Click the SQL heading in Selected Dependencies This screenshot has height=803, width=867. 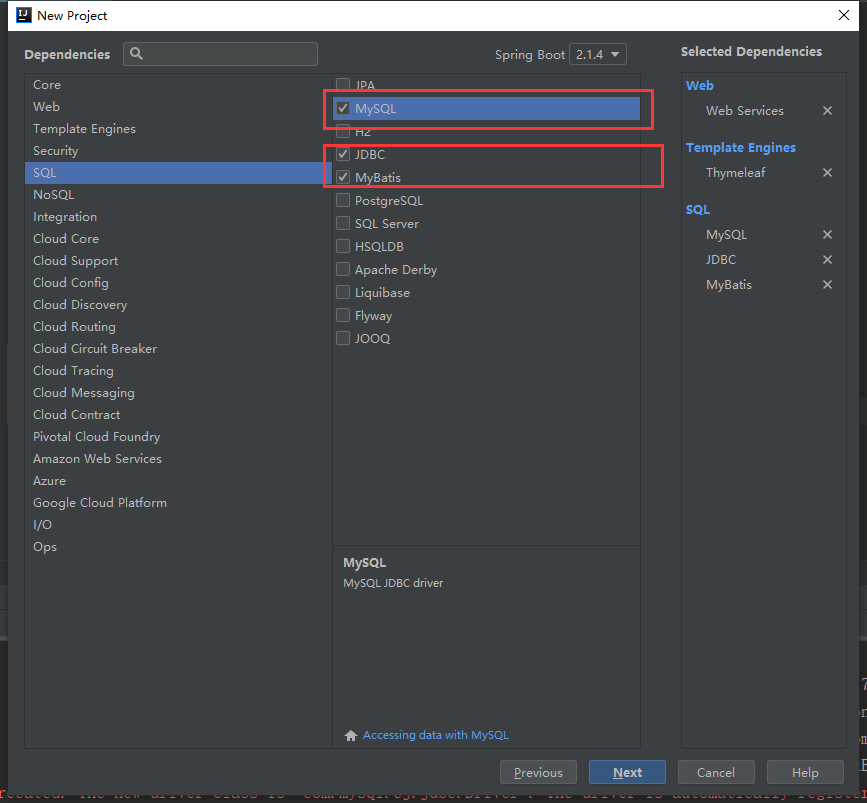pos(698,210)
